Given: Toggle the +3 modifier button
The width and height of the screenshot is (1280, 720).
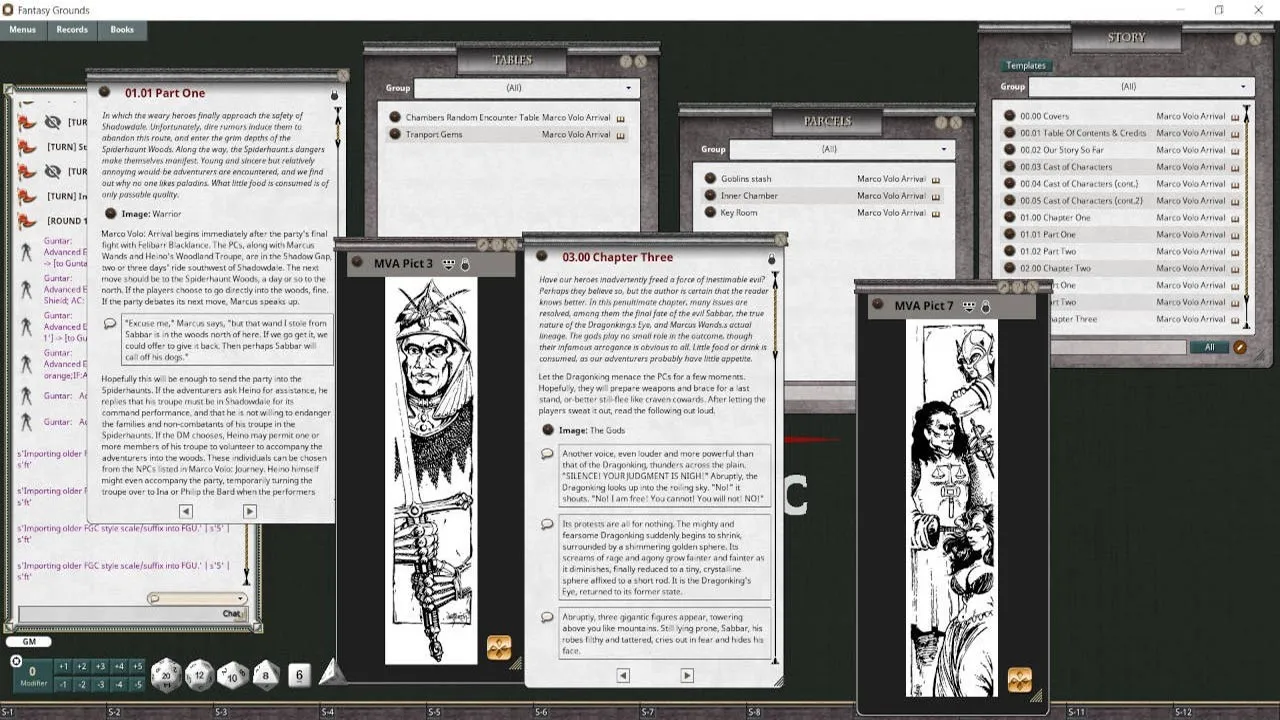Looking at the screenshot, I should click(x=101, y=667).
